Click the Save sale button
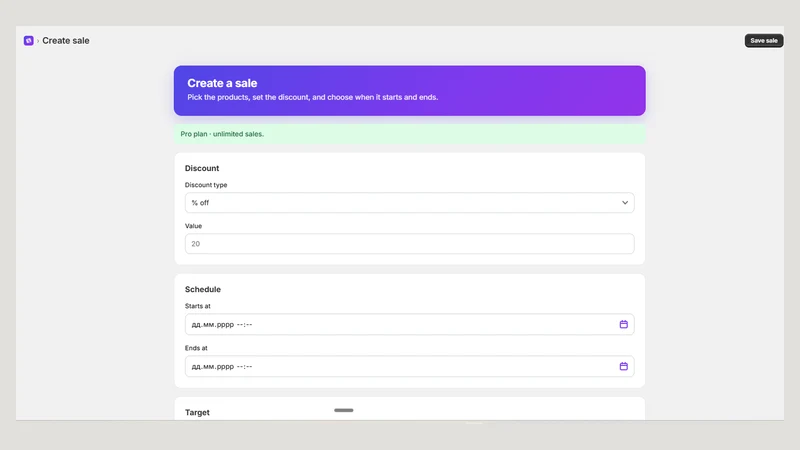 pyautogui.click(x=764, y=41)
